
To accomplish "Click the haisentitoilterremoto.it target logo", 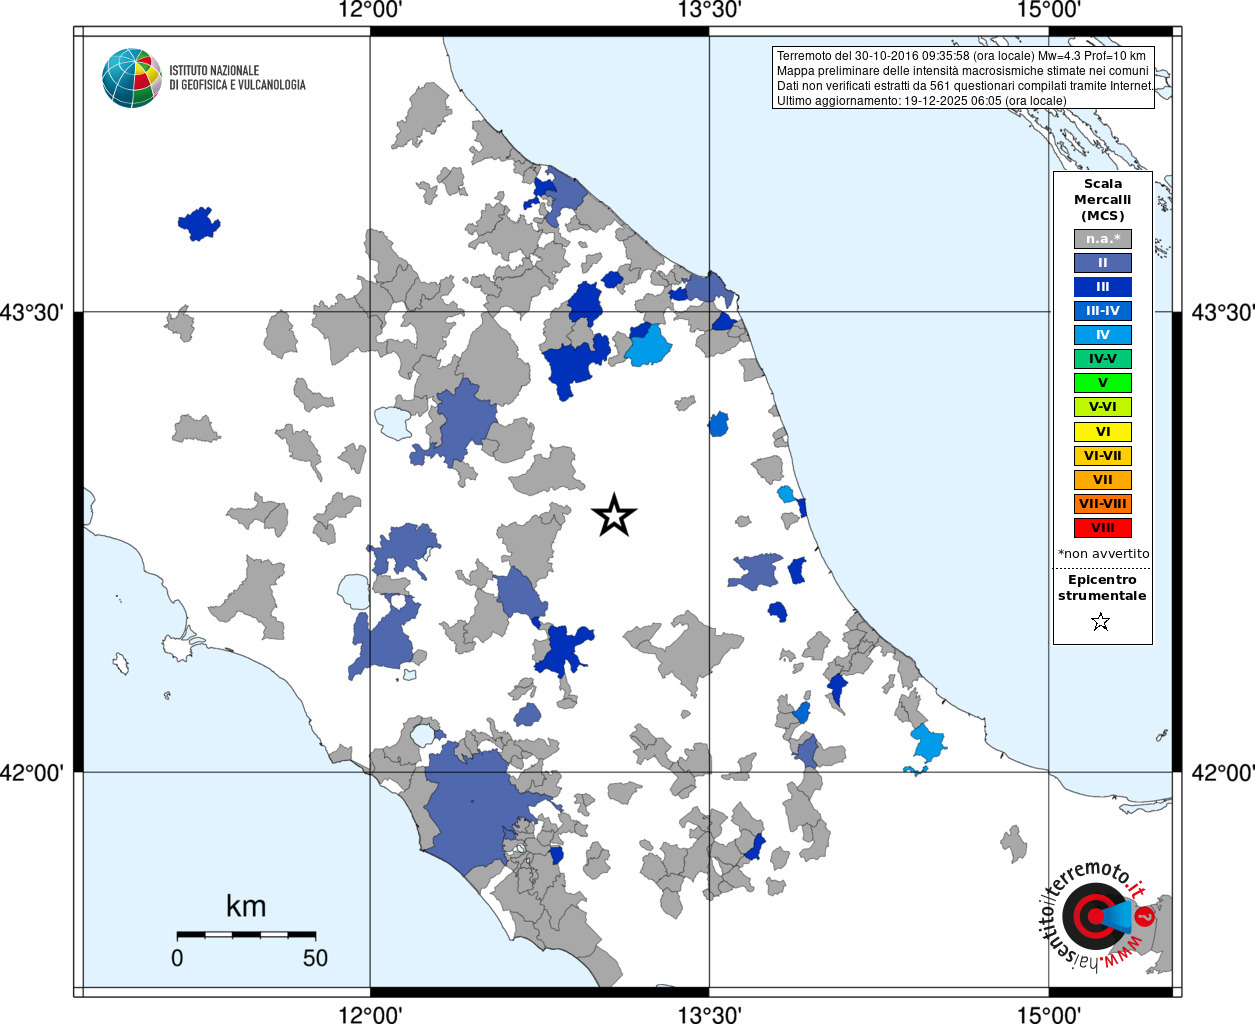I will (1097, 915).
